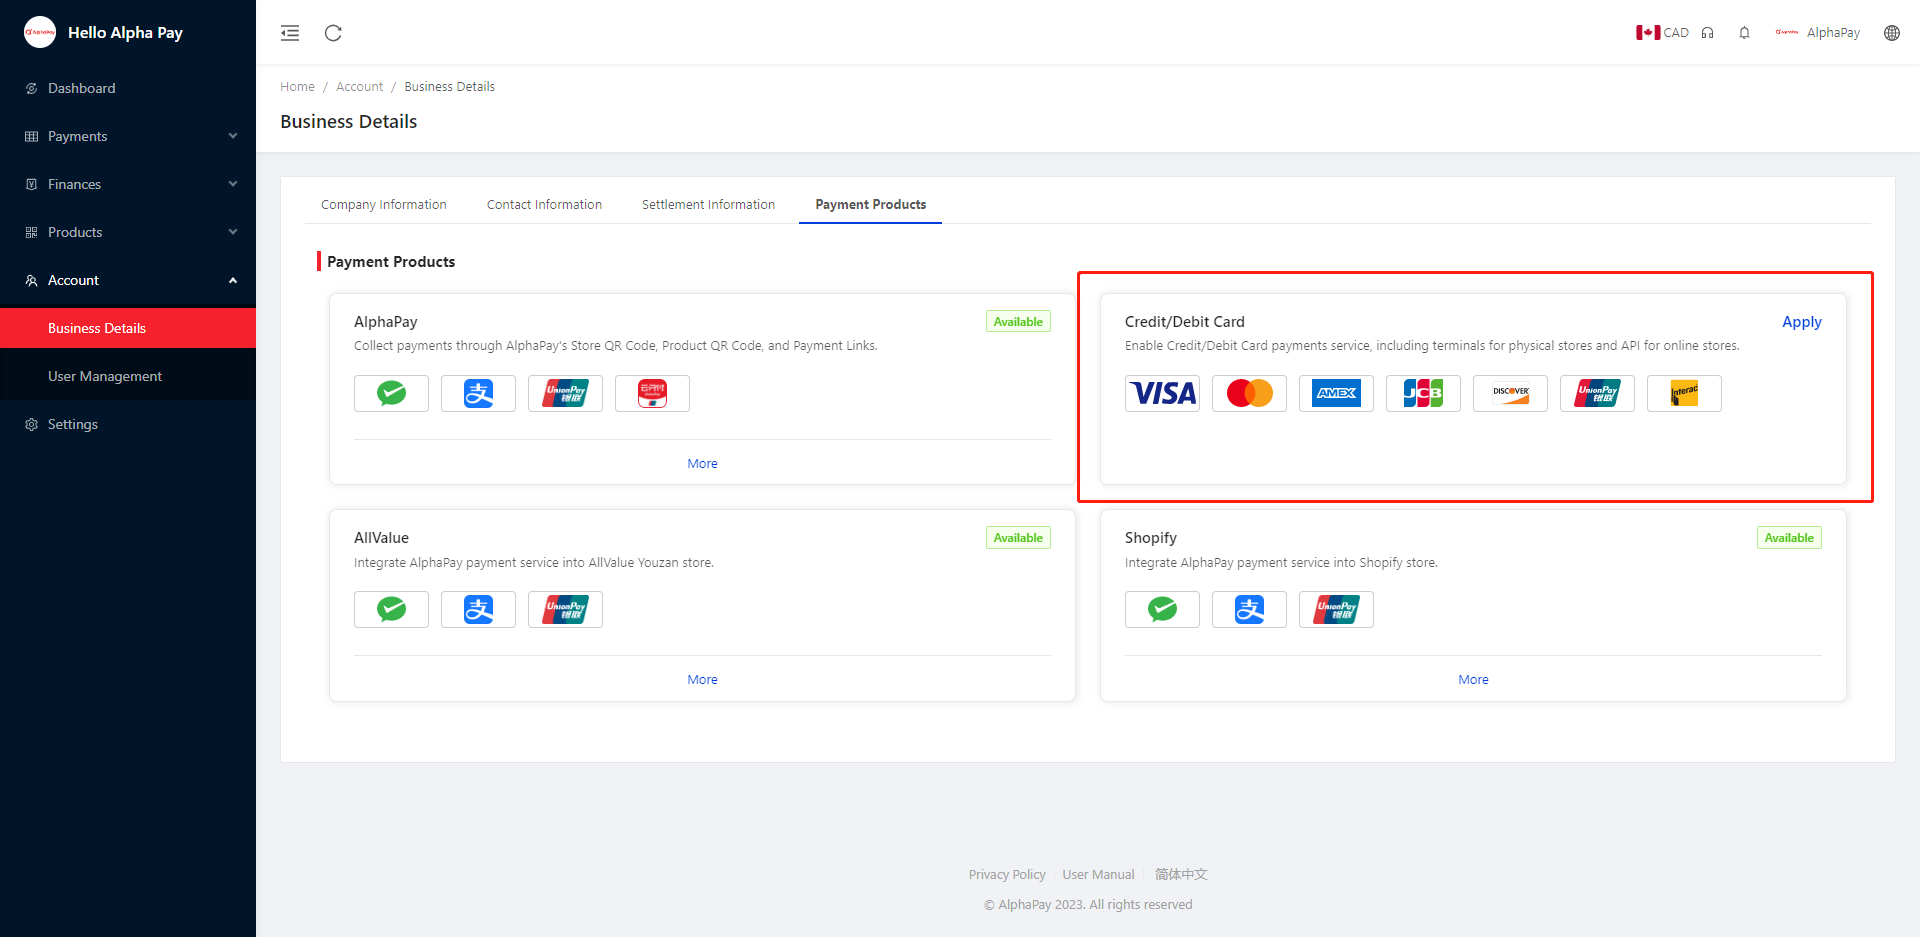Click the Products icon in sidebar
Image resolution: width=1920 pixels, height=937 pixels.
point(32,232)
